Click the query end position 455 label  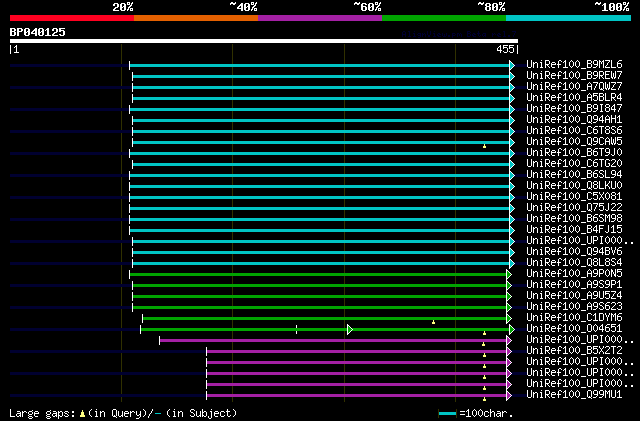coord(505,49)
